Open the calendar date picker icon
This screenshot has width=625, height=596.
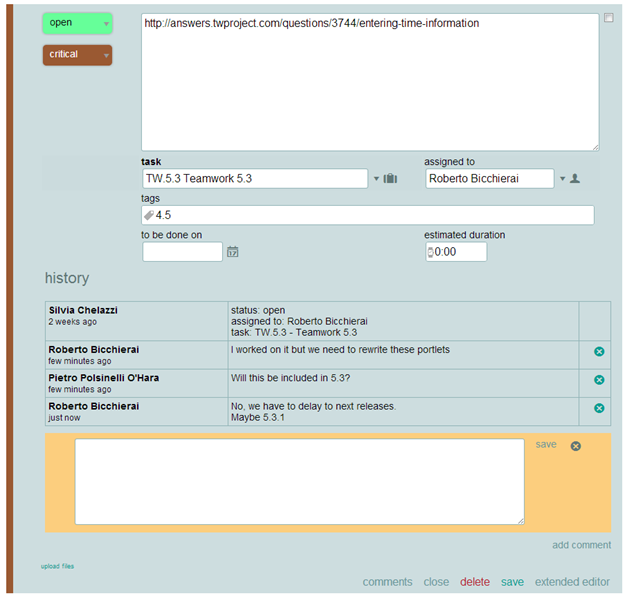[232, 252]
